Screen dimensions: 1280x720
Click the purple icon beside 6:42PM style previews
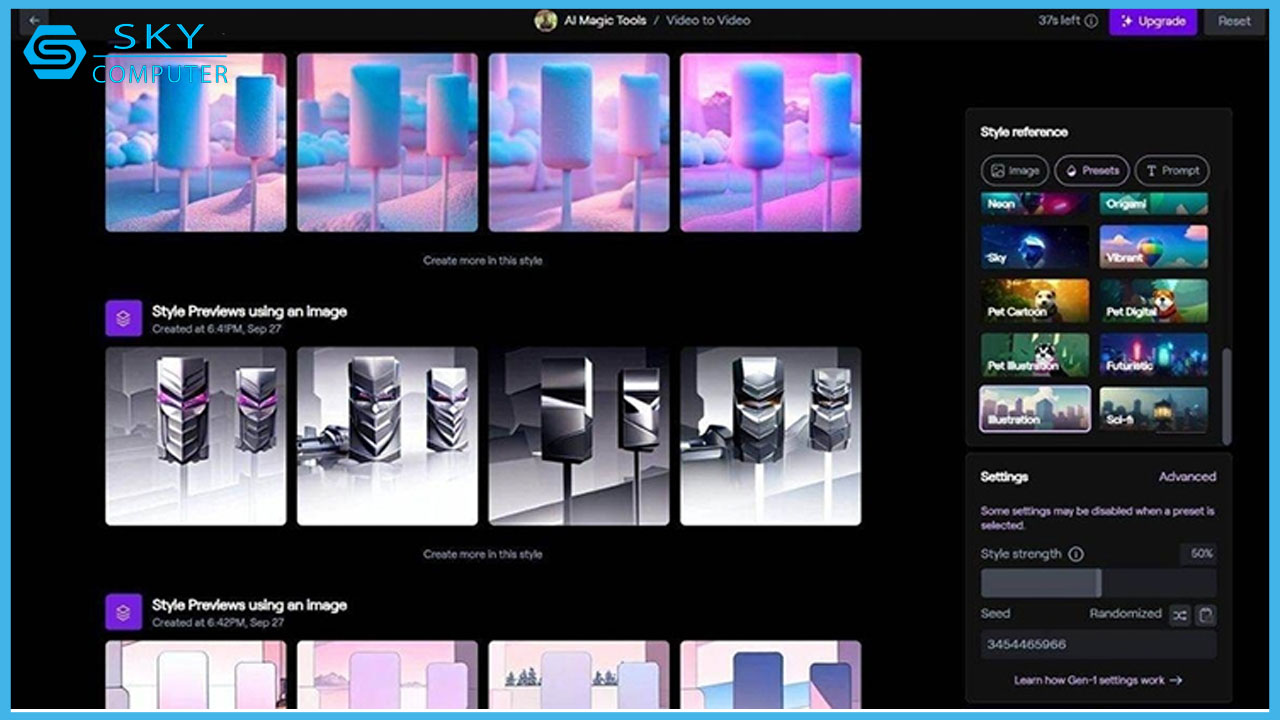pos(123,612)
